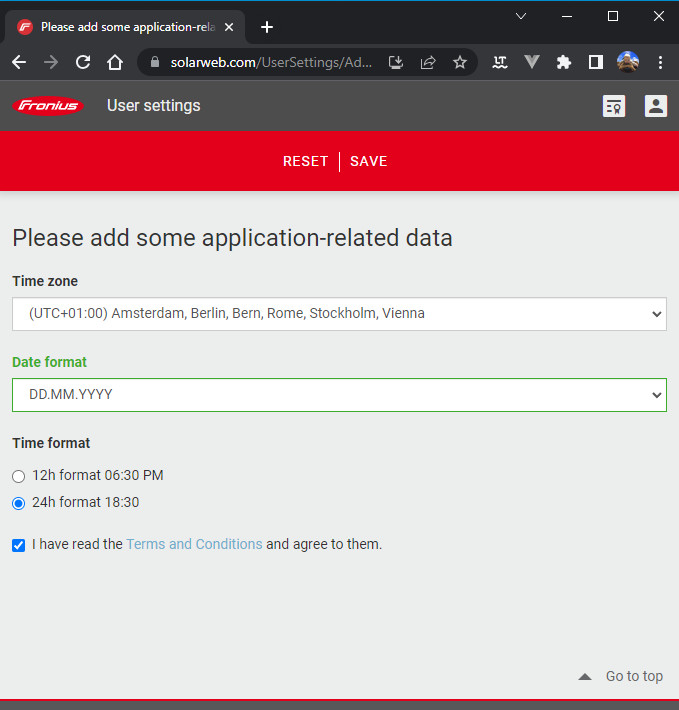679x710 pixels.
Task: Open the tab search chevron
Action: pyautogui.click(x=521, y=16)
